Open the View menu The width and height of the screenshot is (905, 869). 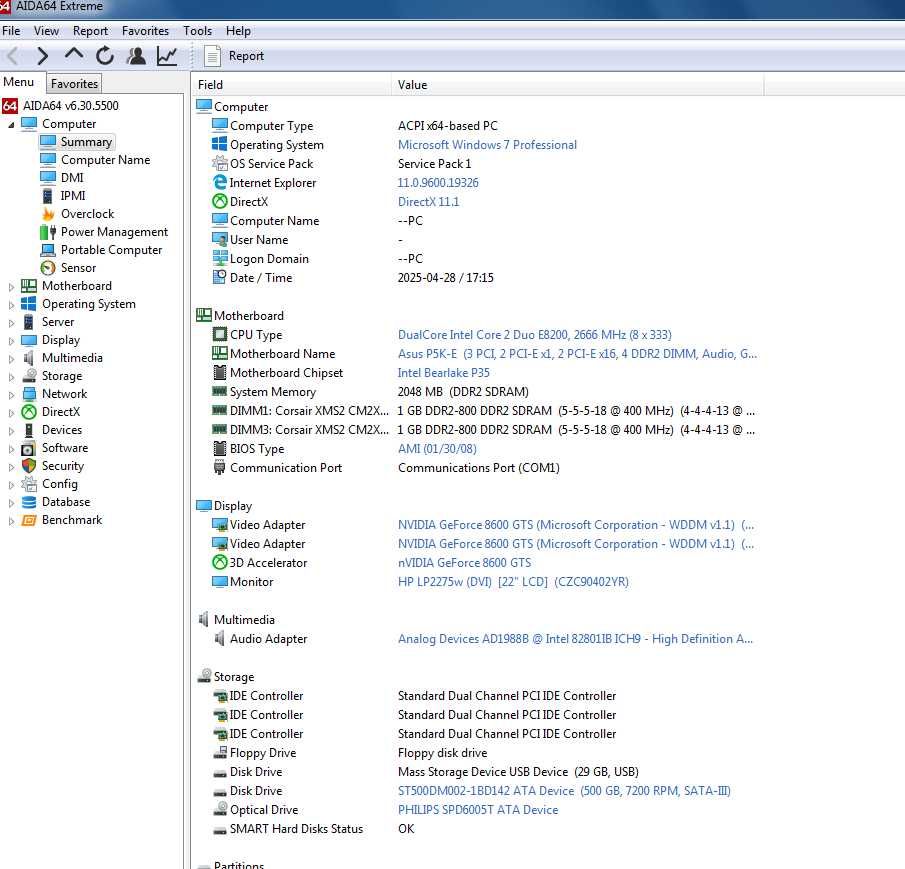tap(46, 31)
